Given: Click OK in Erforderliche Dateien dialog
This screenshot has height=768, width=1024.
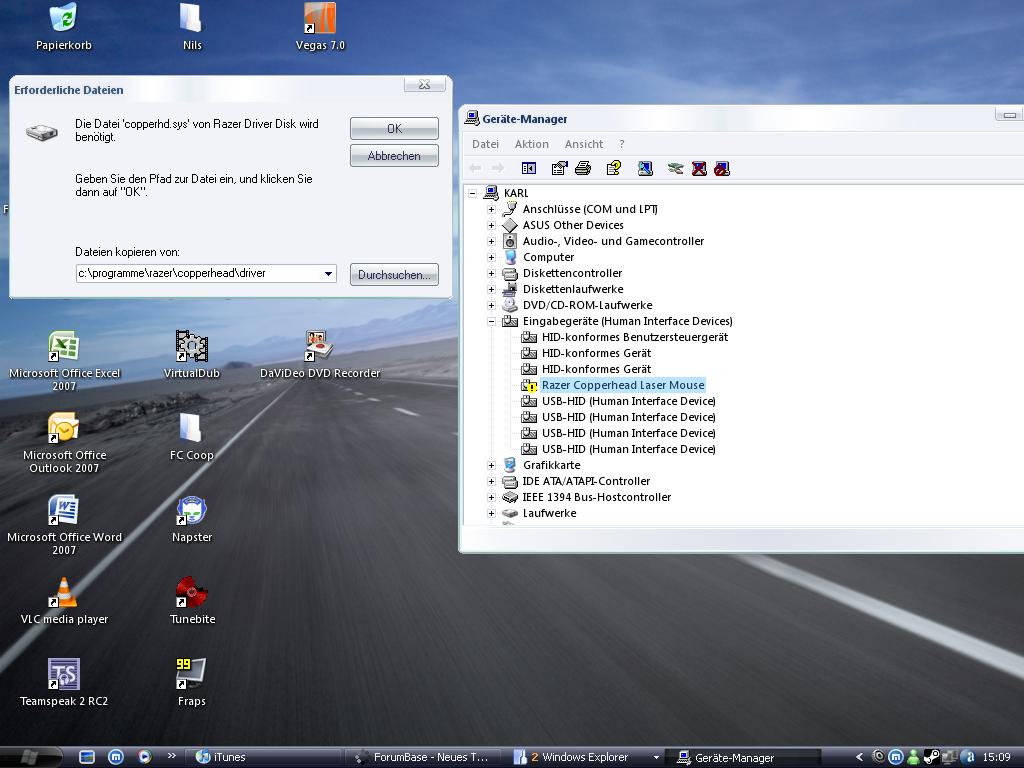Looking at the screenshot, I should [x=394, y=129].
